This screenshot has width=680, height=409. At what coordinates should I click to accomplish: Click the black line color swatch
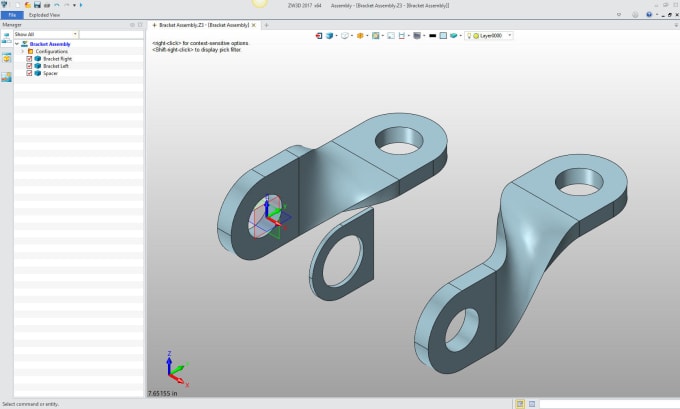coord(432,36)
